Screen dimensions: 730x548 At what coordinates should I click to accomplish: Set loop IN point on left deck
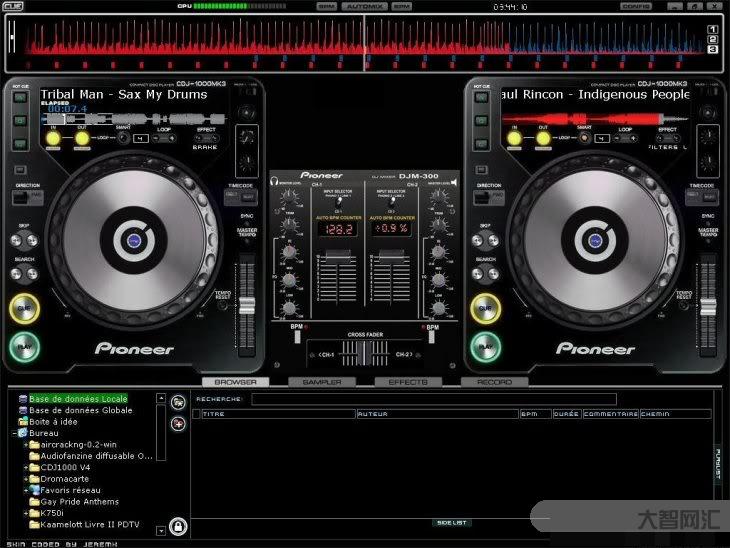(x=53, y=138)
